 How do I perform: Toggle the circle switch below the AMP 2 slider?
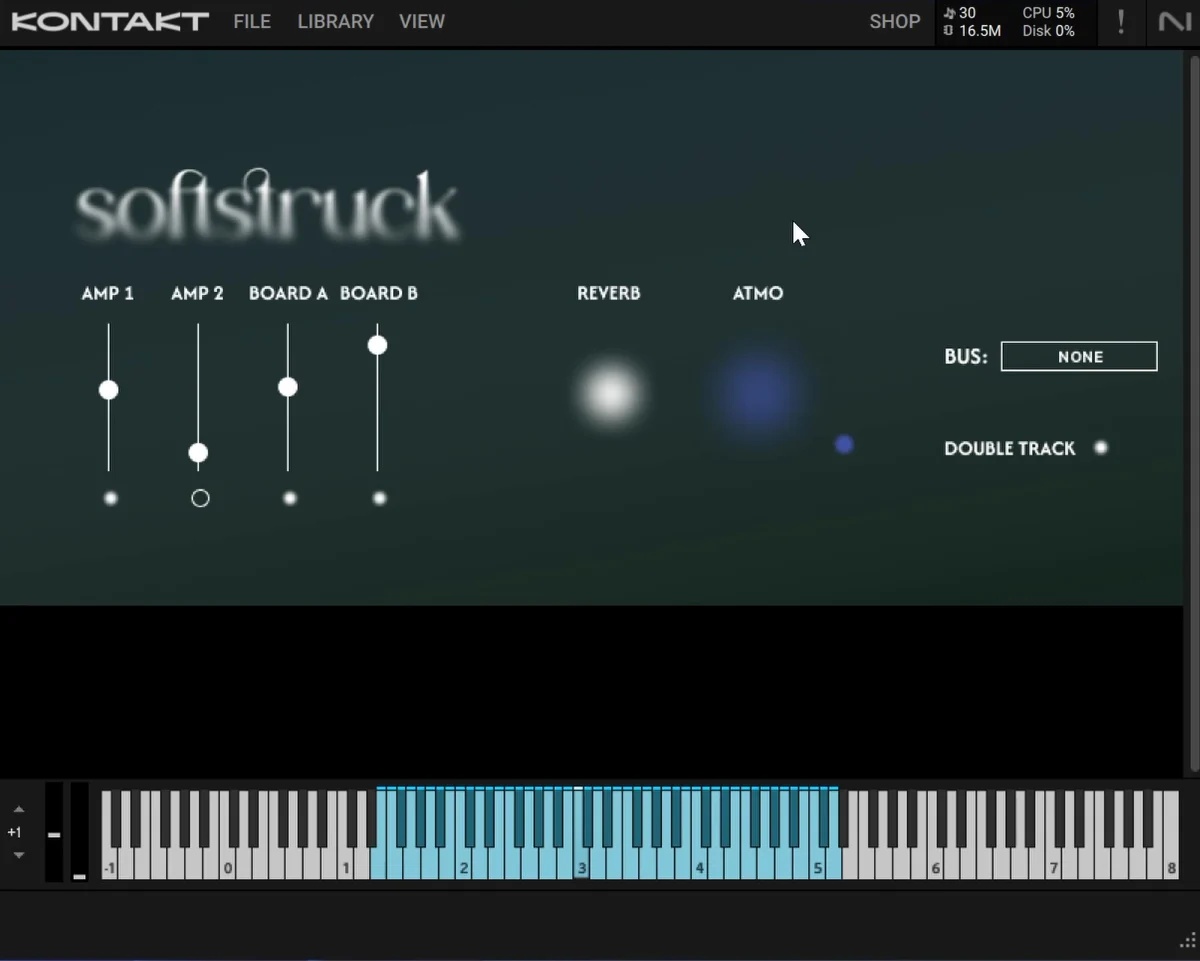[199, 497]
